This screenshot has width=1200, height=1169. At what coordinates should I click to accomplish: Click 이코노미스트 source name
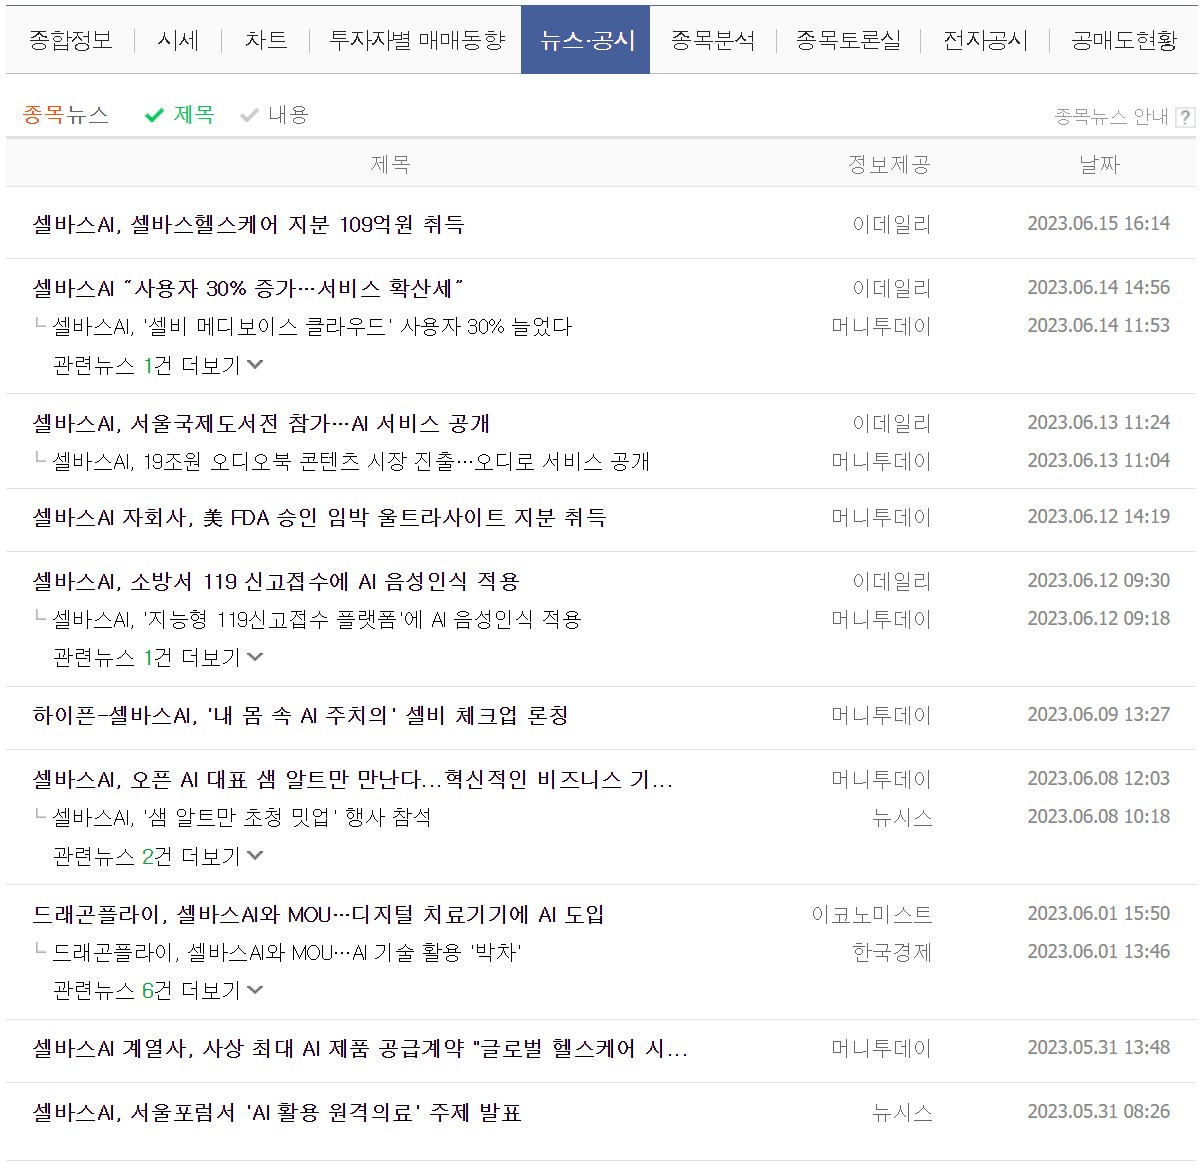click(x=871, y=914)
